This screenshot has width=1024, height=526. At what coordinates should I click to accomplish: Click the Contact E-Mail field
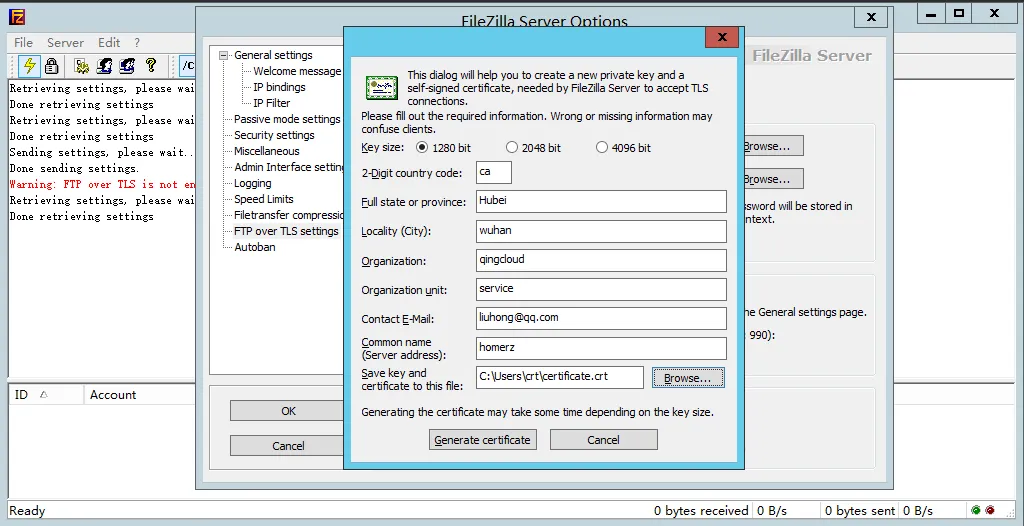(x=601, y=318)
